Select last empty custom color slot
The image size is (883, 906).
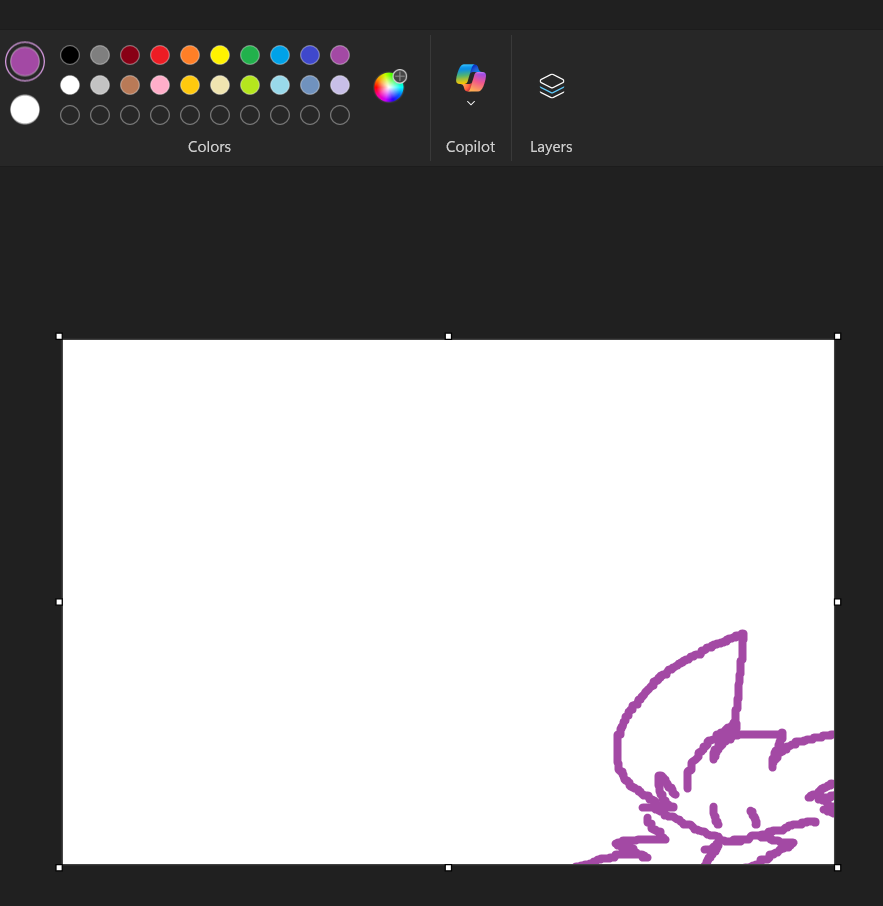click(x=340, y=115)
